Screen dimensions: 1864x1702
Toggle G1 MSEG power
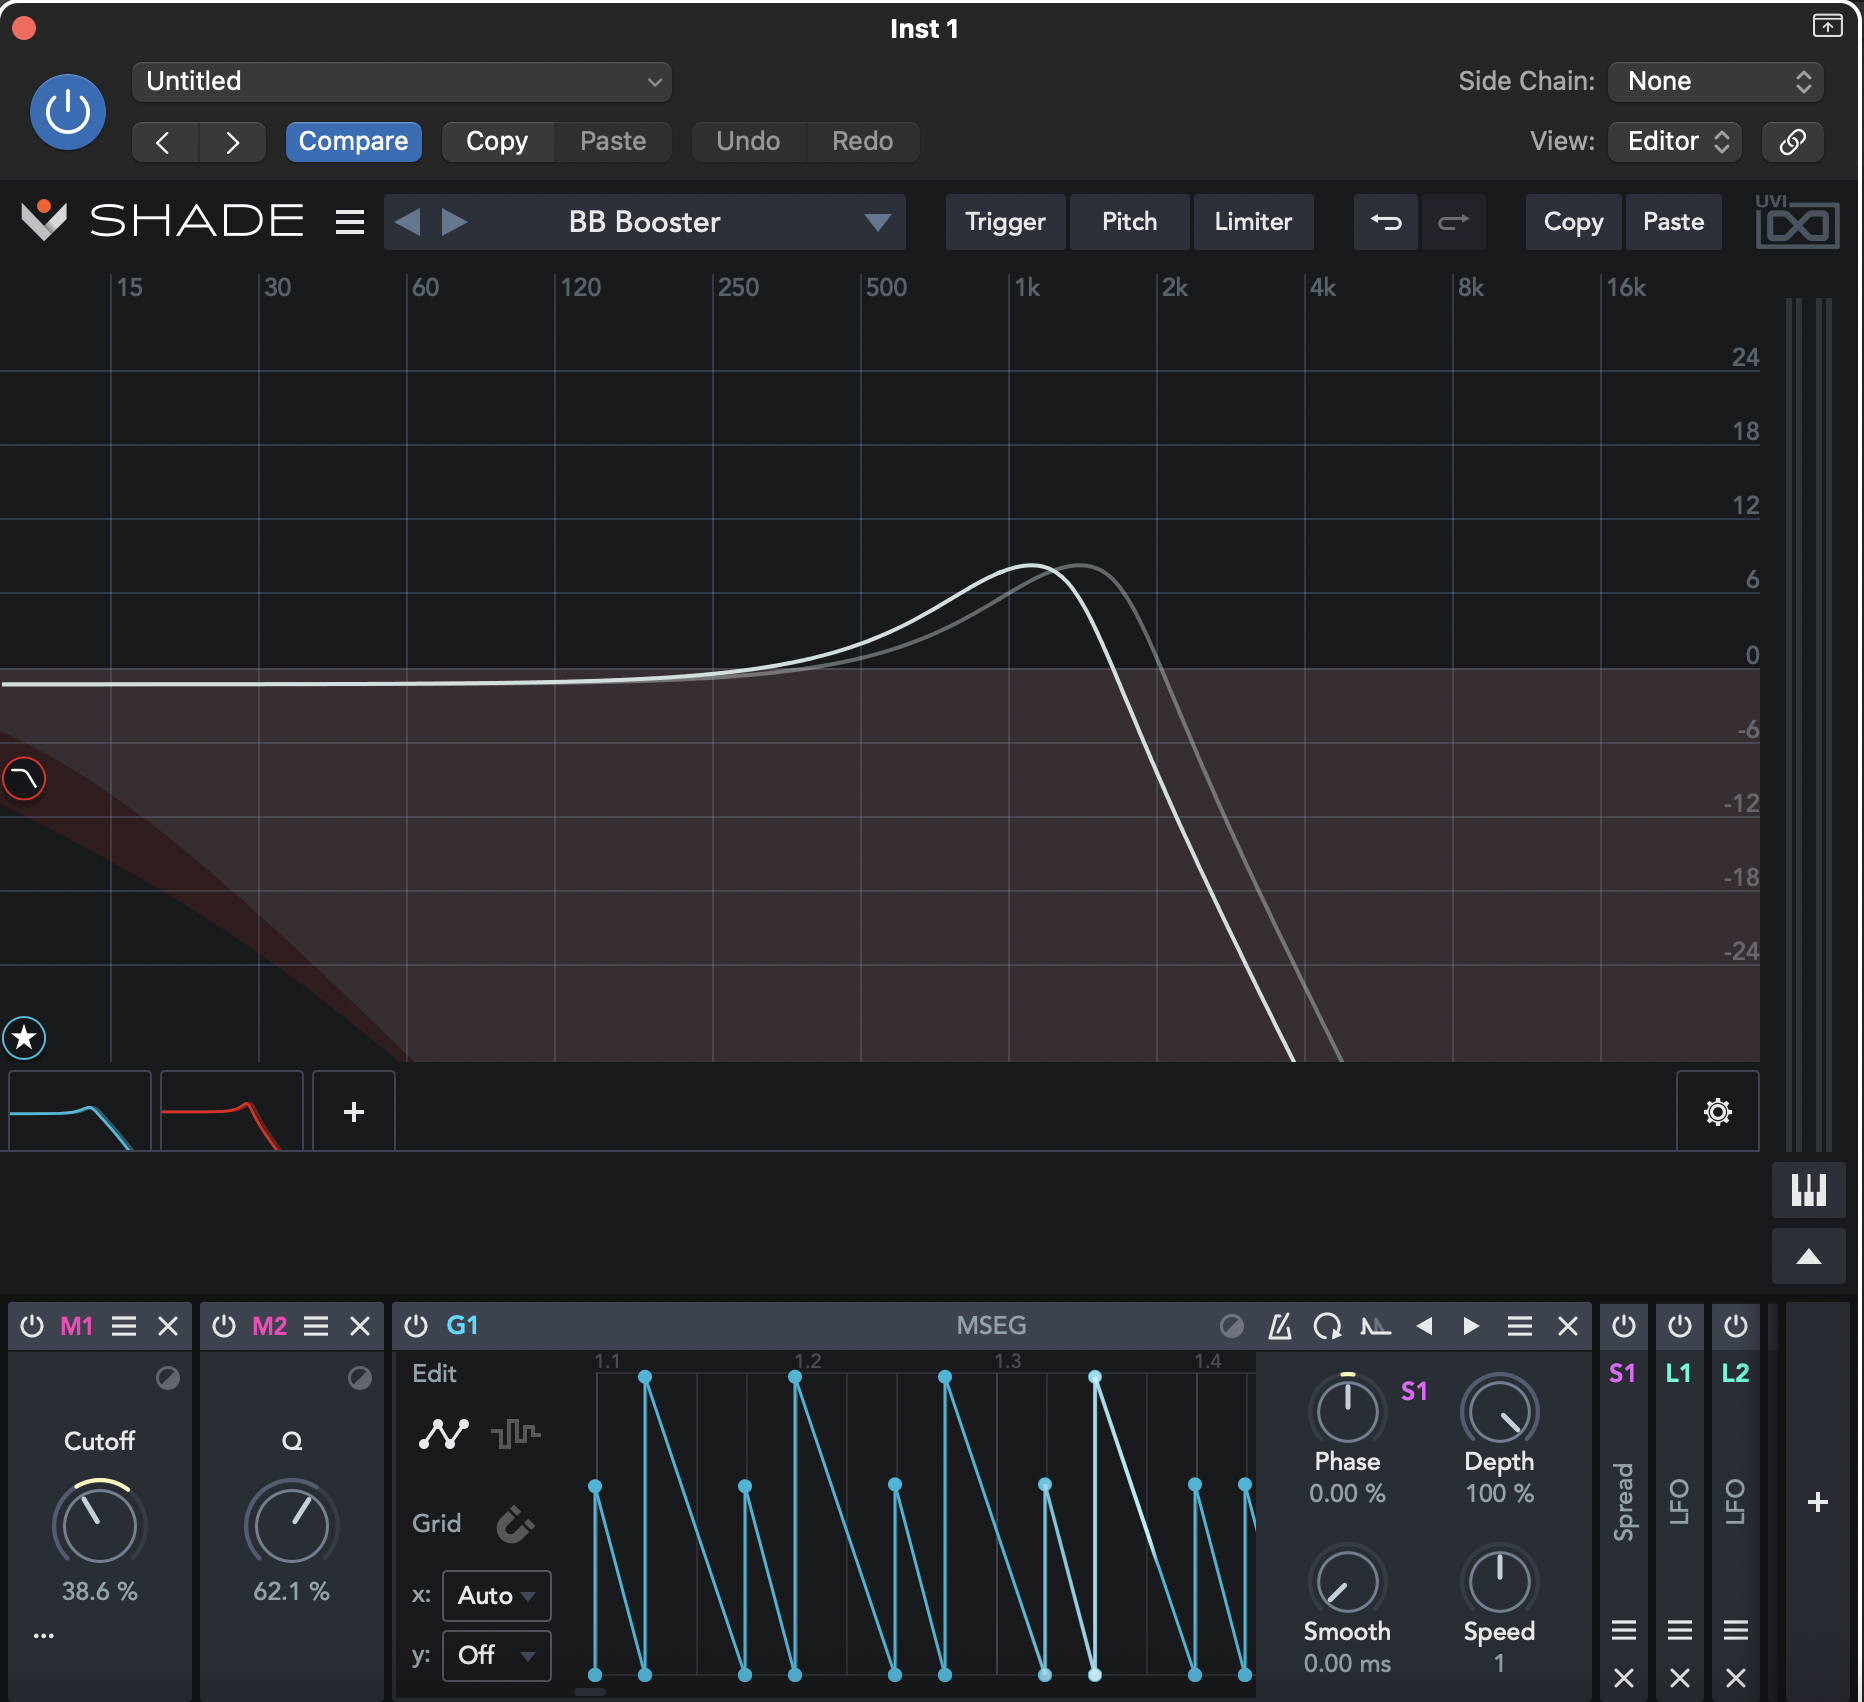416,1326
